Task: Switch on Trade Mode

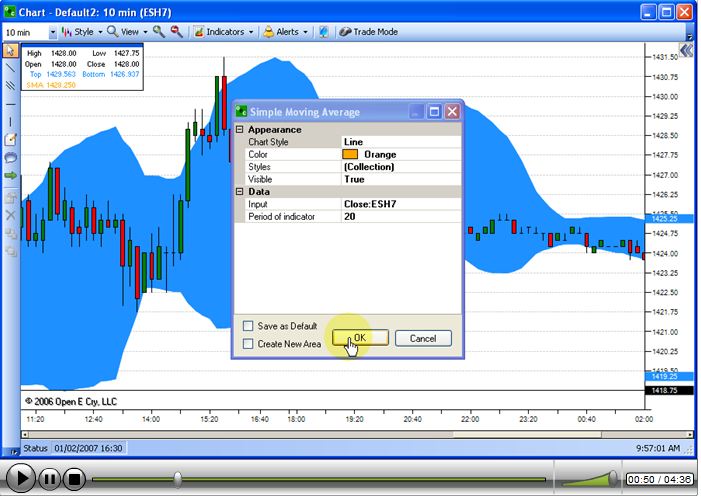Action: coord(368,32)
